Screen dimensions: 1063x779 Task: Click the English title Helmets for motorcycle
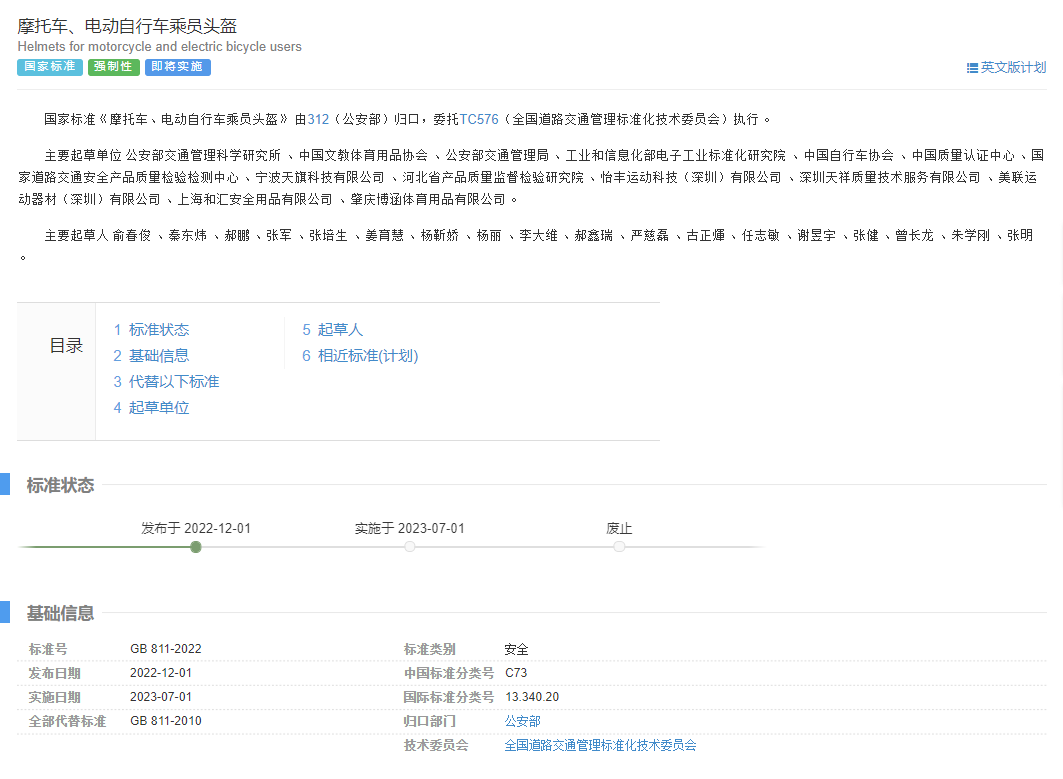[159, 47]
